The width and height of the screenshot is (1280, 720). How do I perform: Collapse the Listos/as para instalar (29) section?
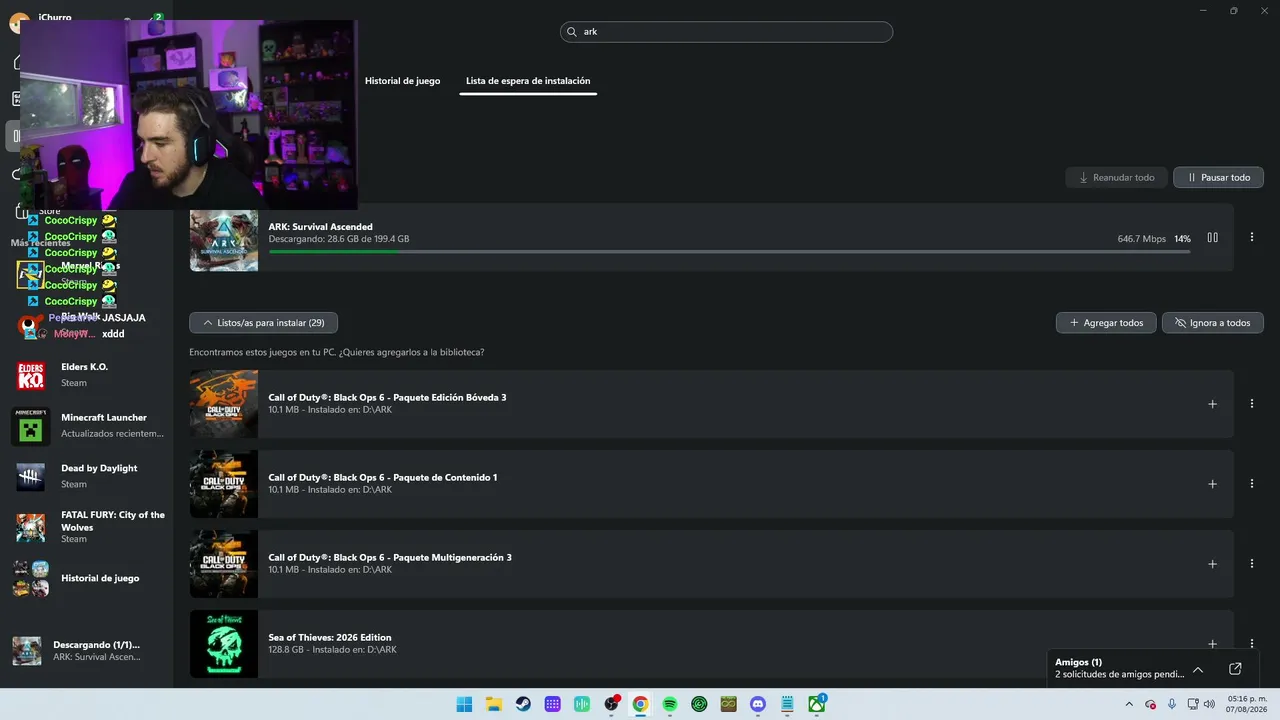pyautogui.click(x=263, y=323)
